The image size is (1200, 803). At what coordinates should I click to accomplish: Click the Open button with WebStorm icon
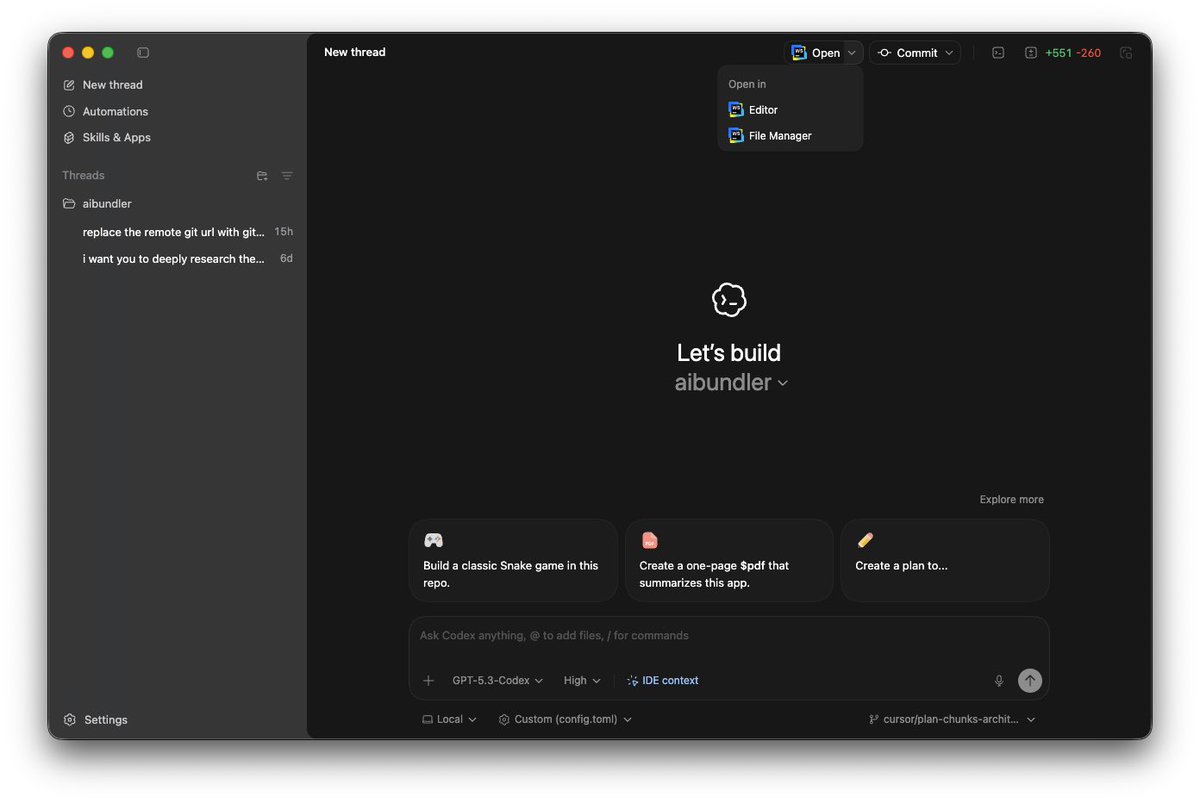(814, 53)
